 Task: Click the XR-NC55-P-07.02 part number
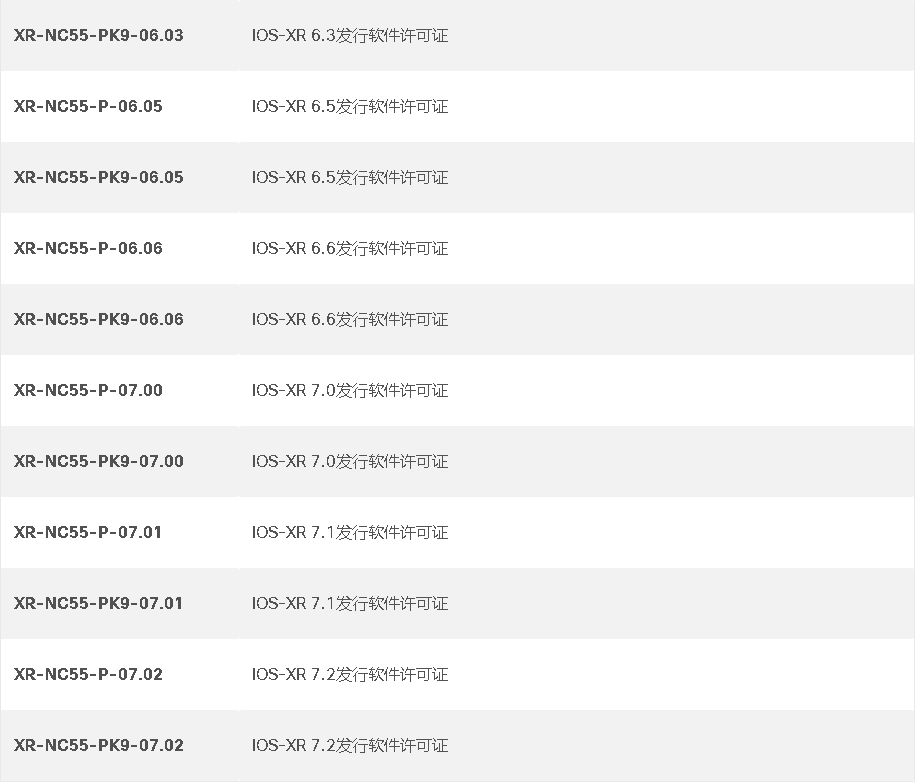pyautogui.click(x=88, y=675)
